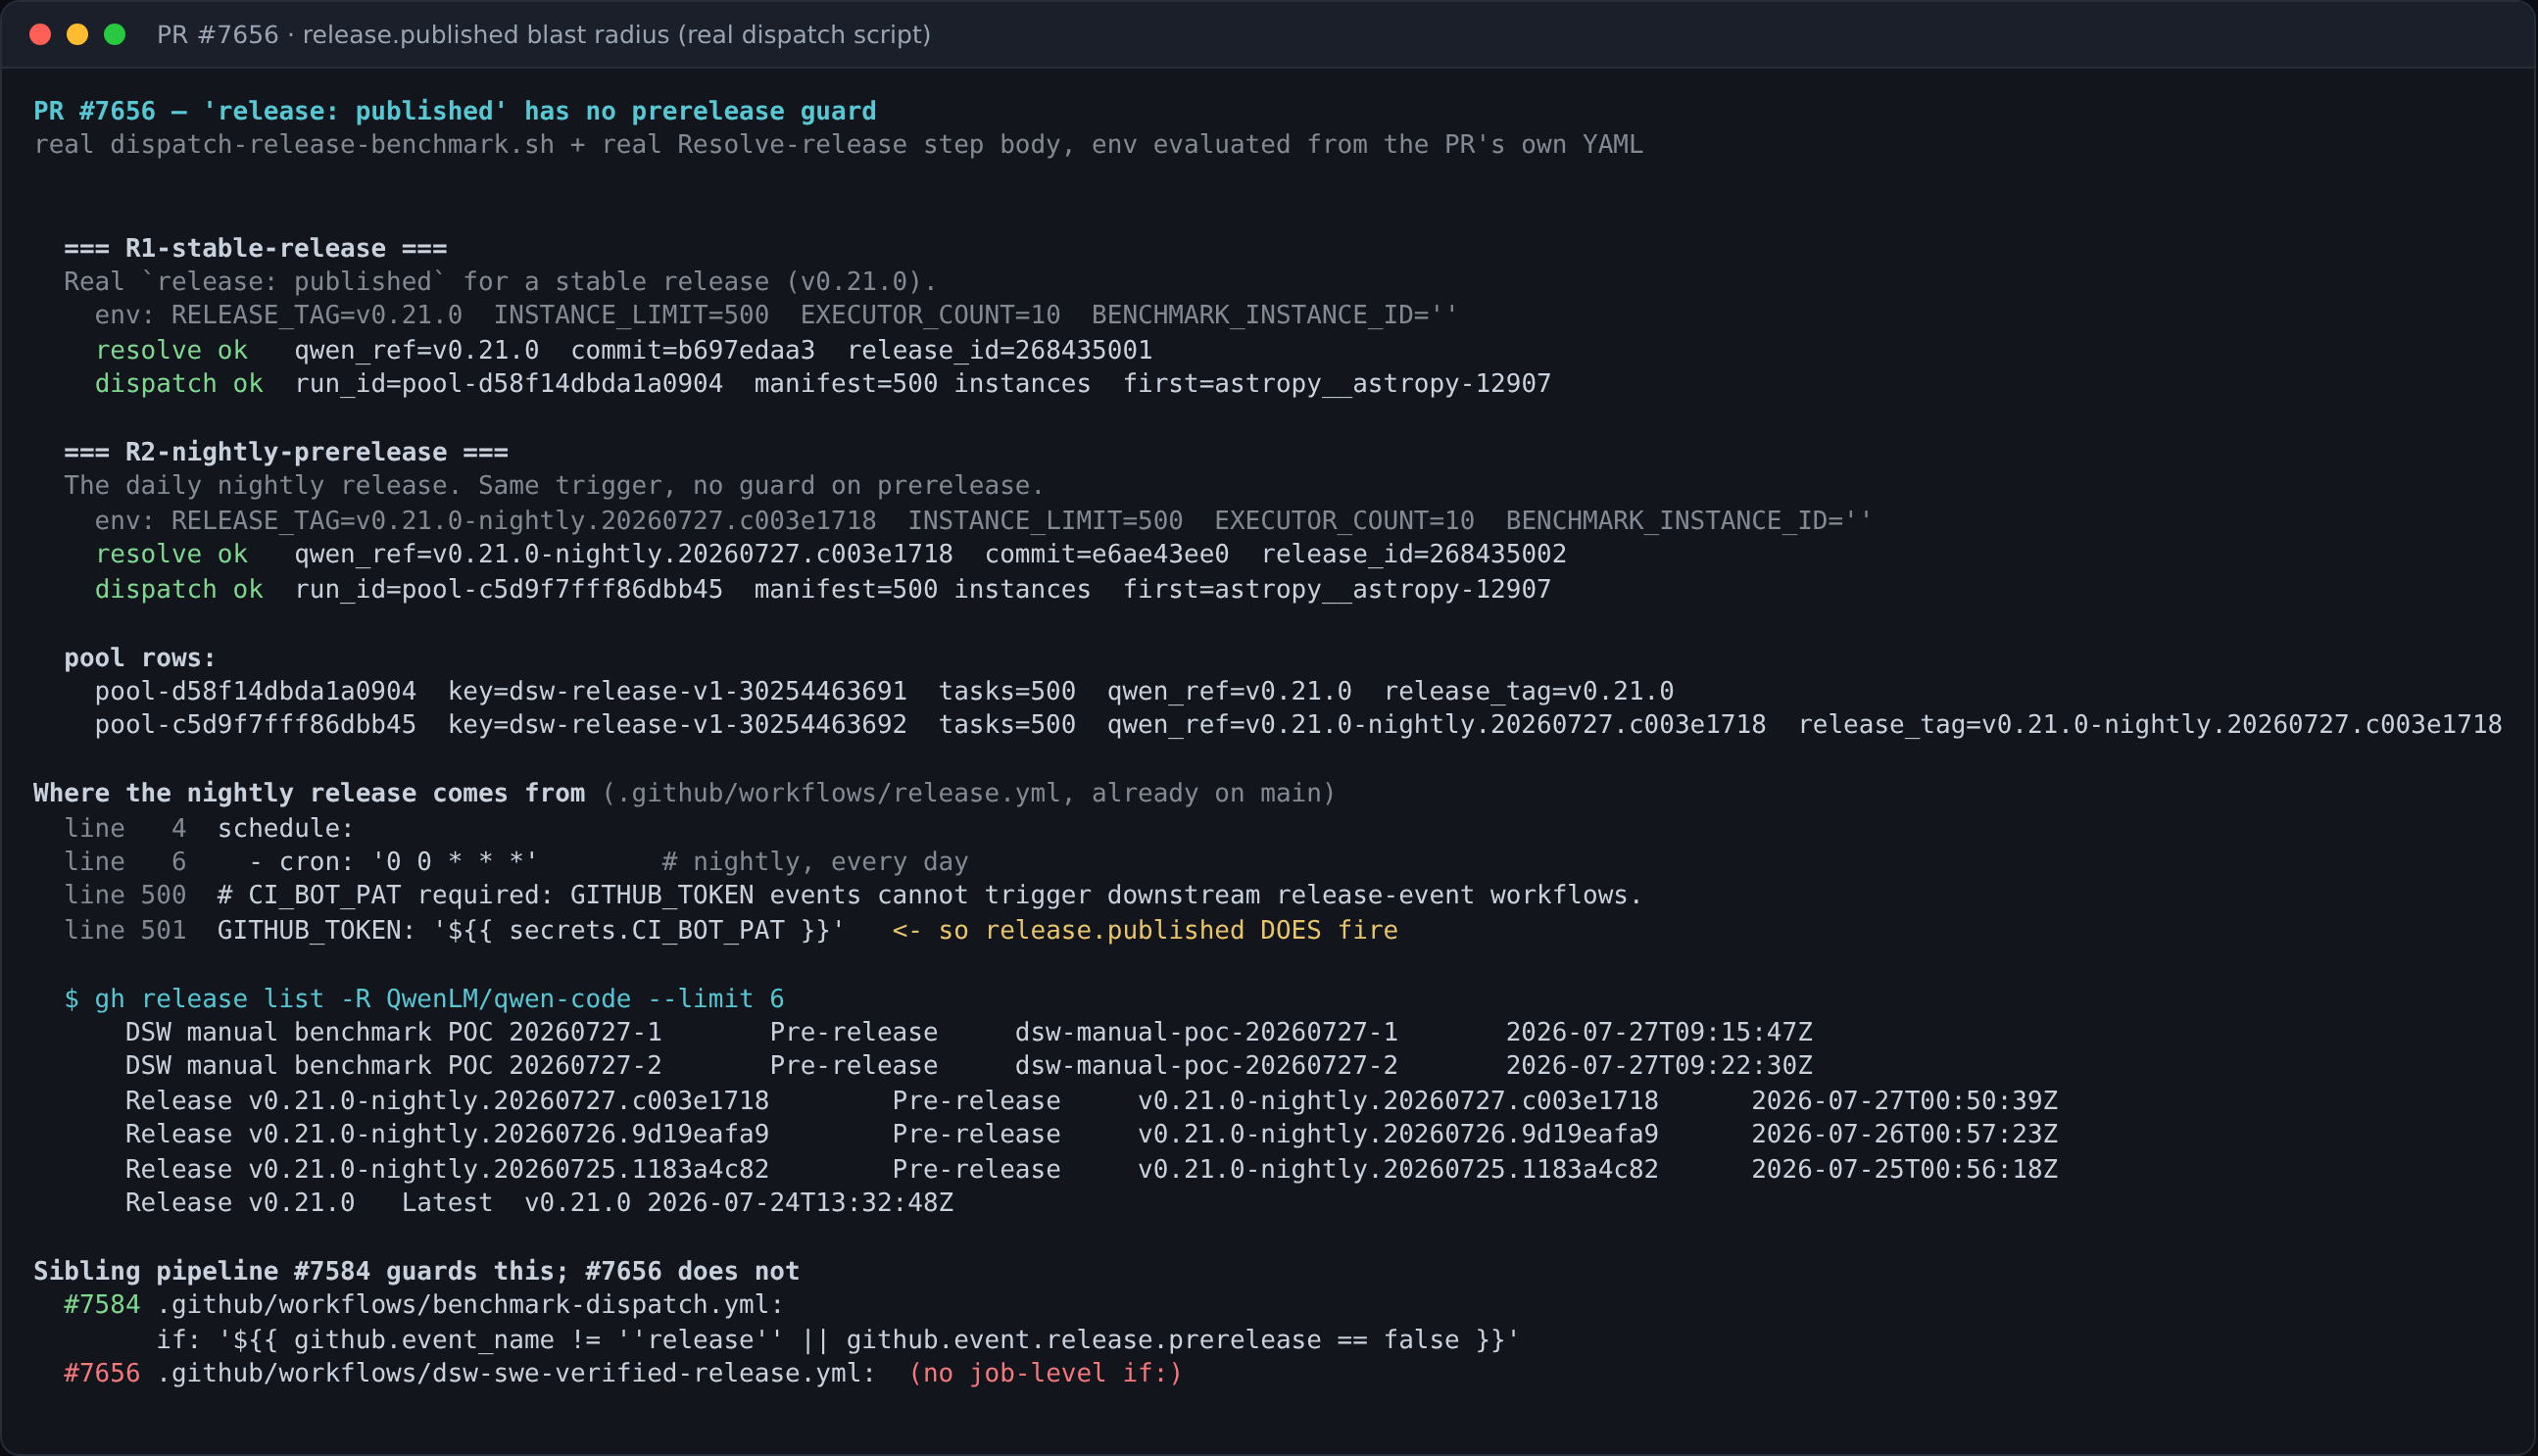Image resolution: width=2538 pixels, height=1456 pixels.
Task: Click 'GITHUB_TOKEN: '${{ secrets.CI_BOT_PAT }}'' text
Action: coord(531,931)
